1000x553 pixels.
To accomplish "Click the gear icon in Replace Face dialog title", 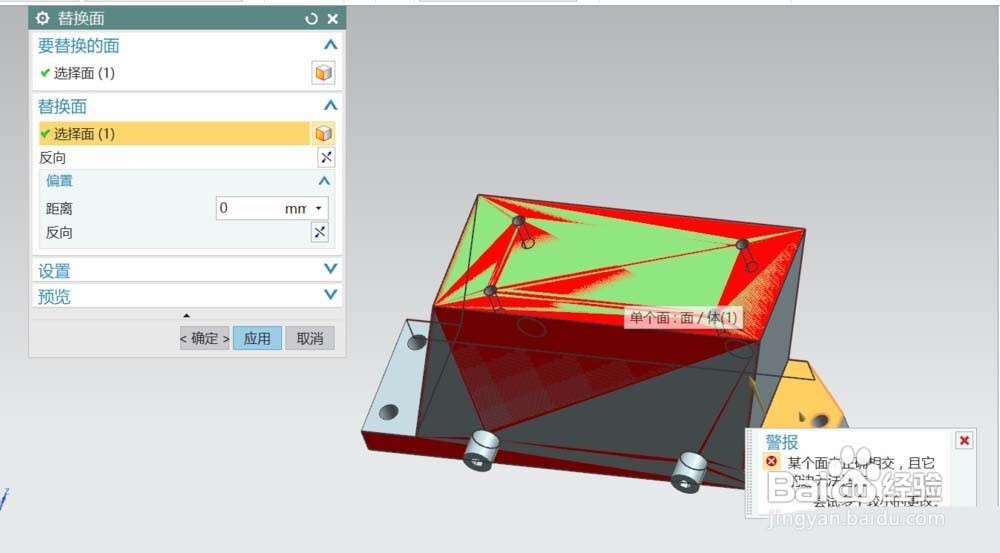I will [42, 18].
